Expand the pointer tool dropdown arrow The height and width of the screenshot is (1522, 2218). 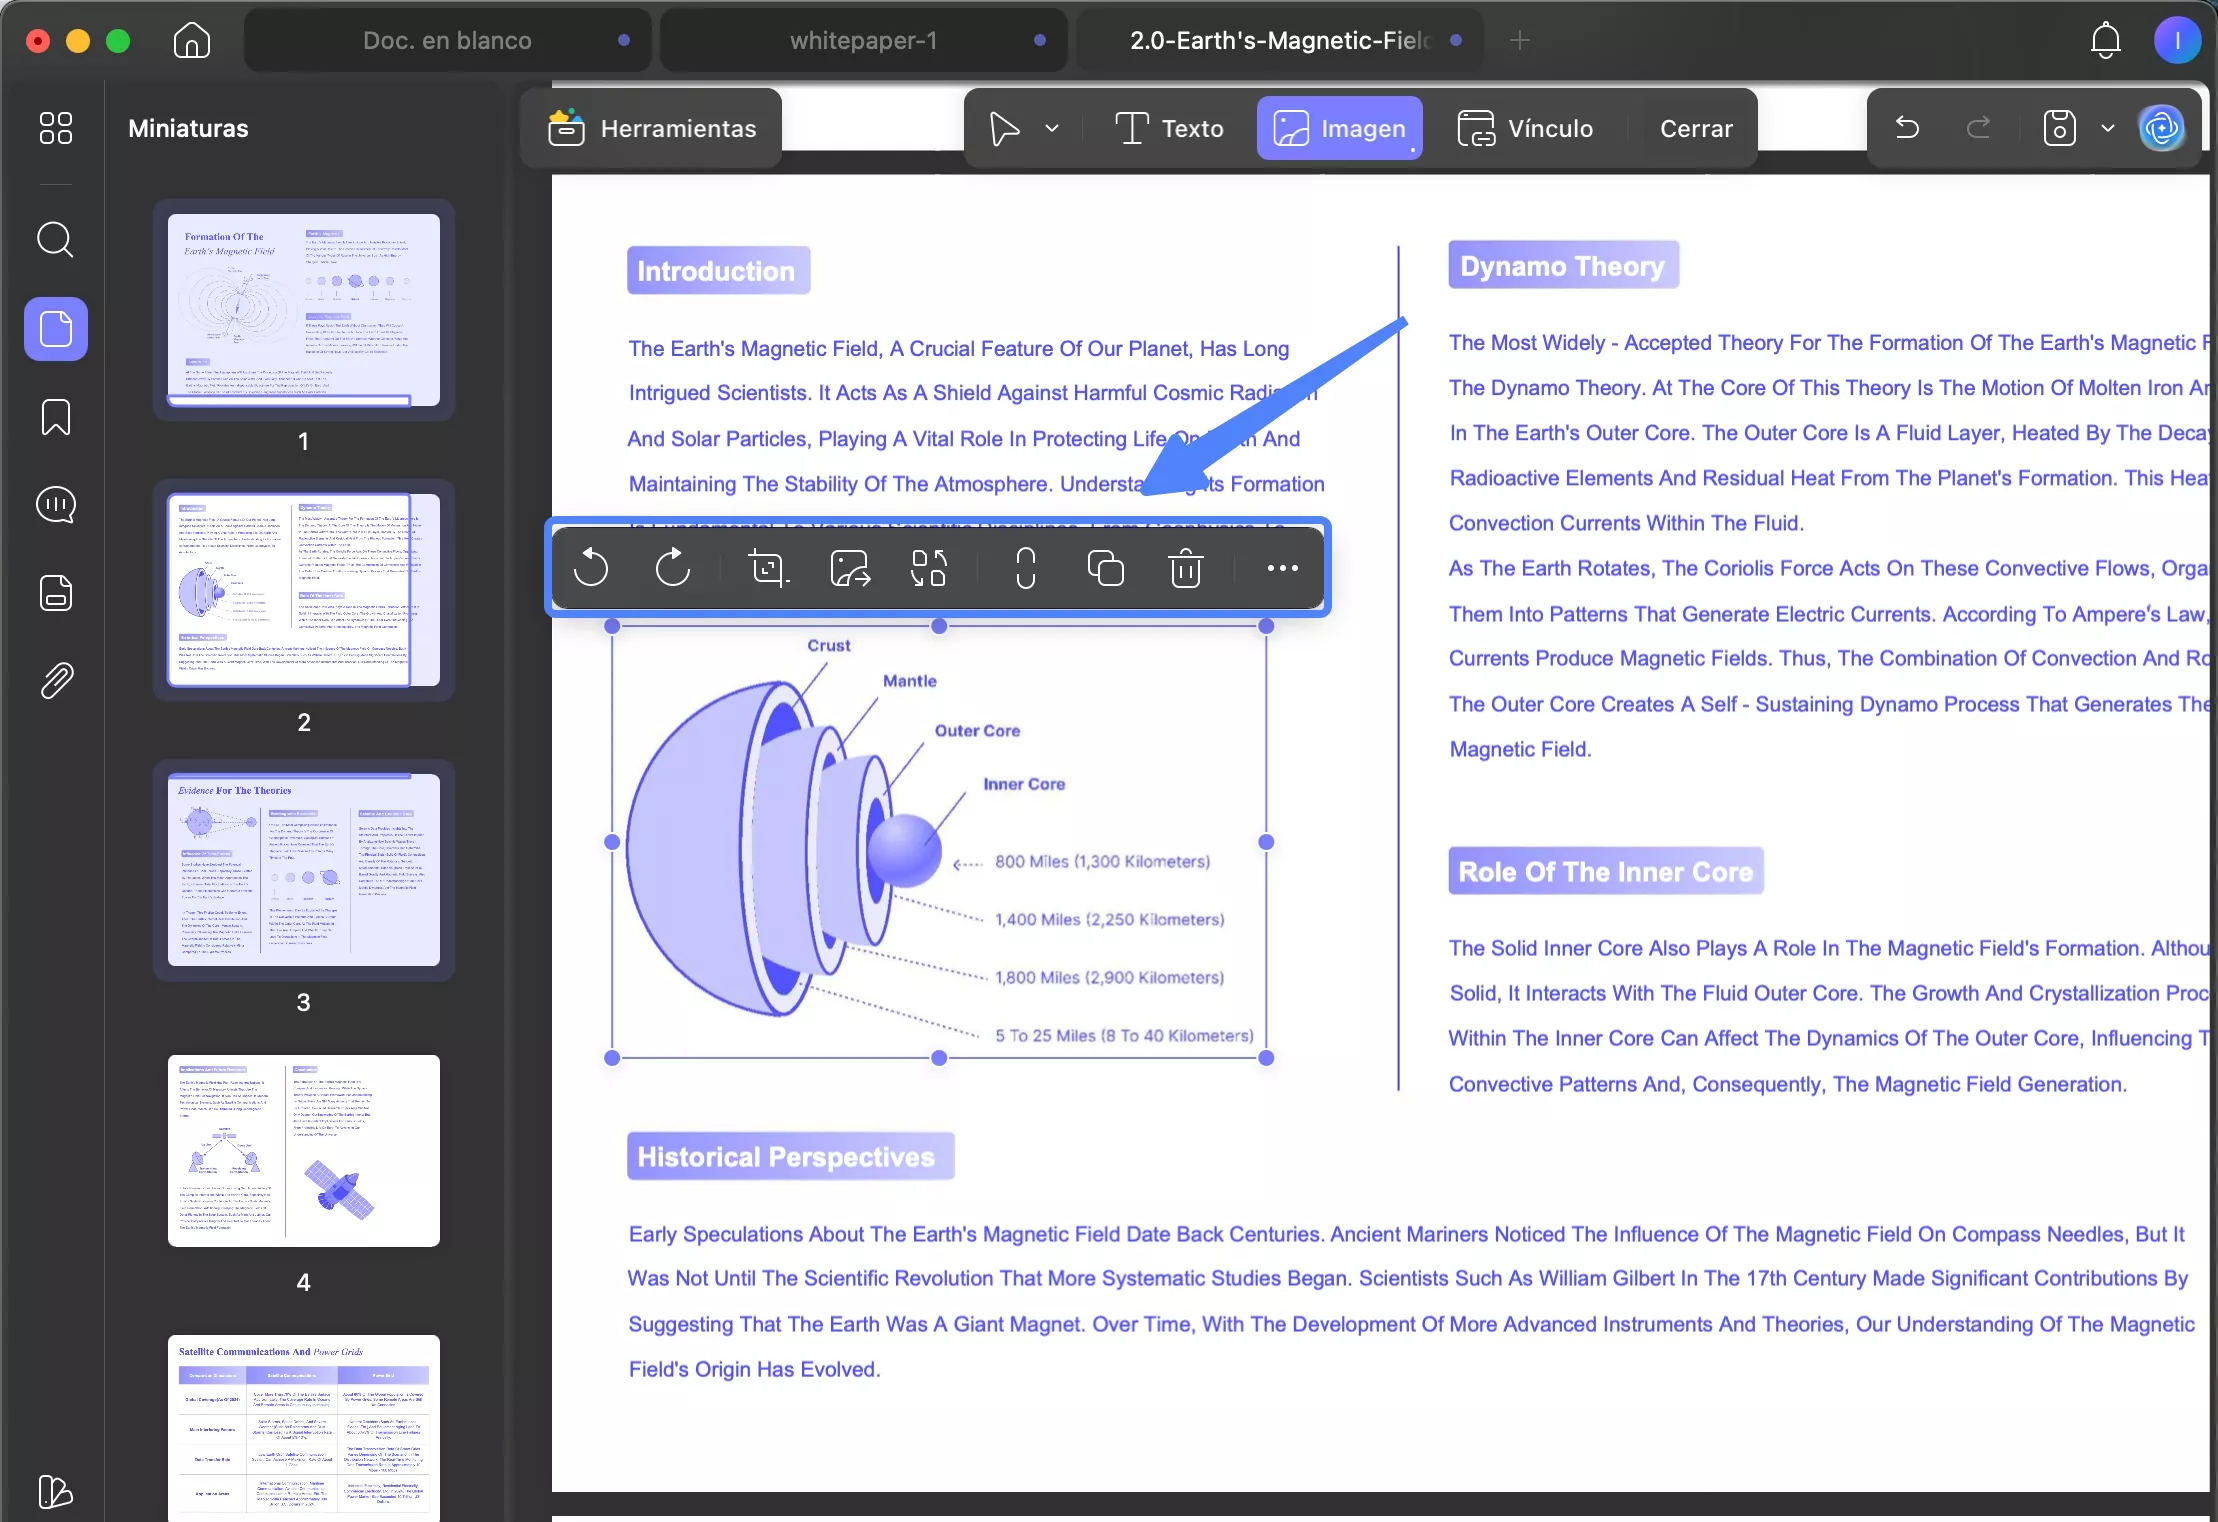1052,129
